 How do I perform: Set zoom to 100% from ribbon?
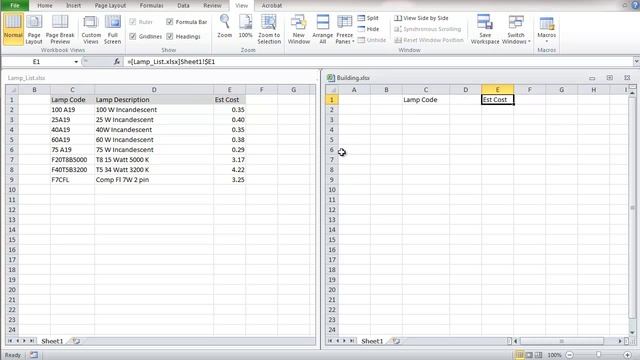tap(245, 27)
